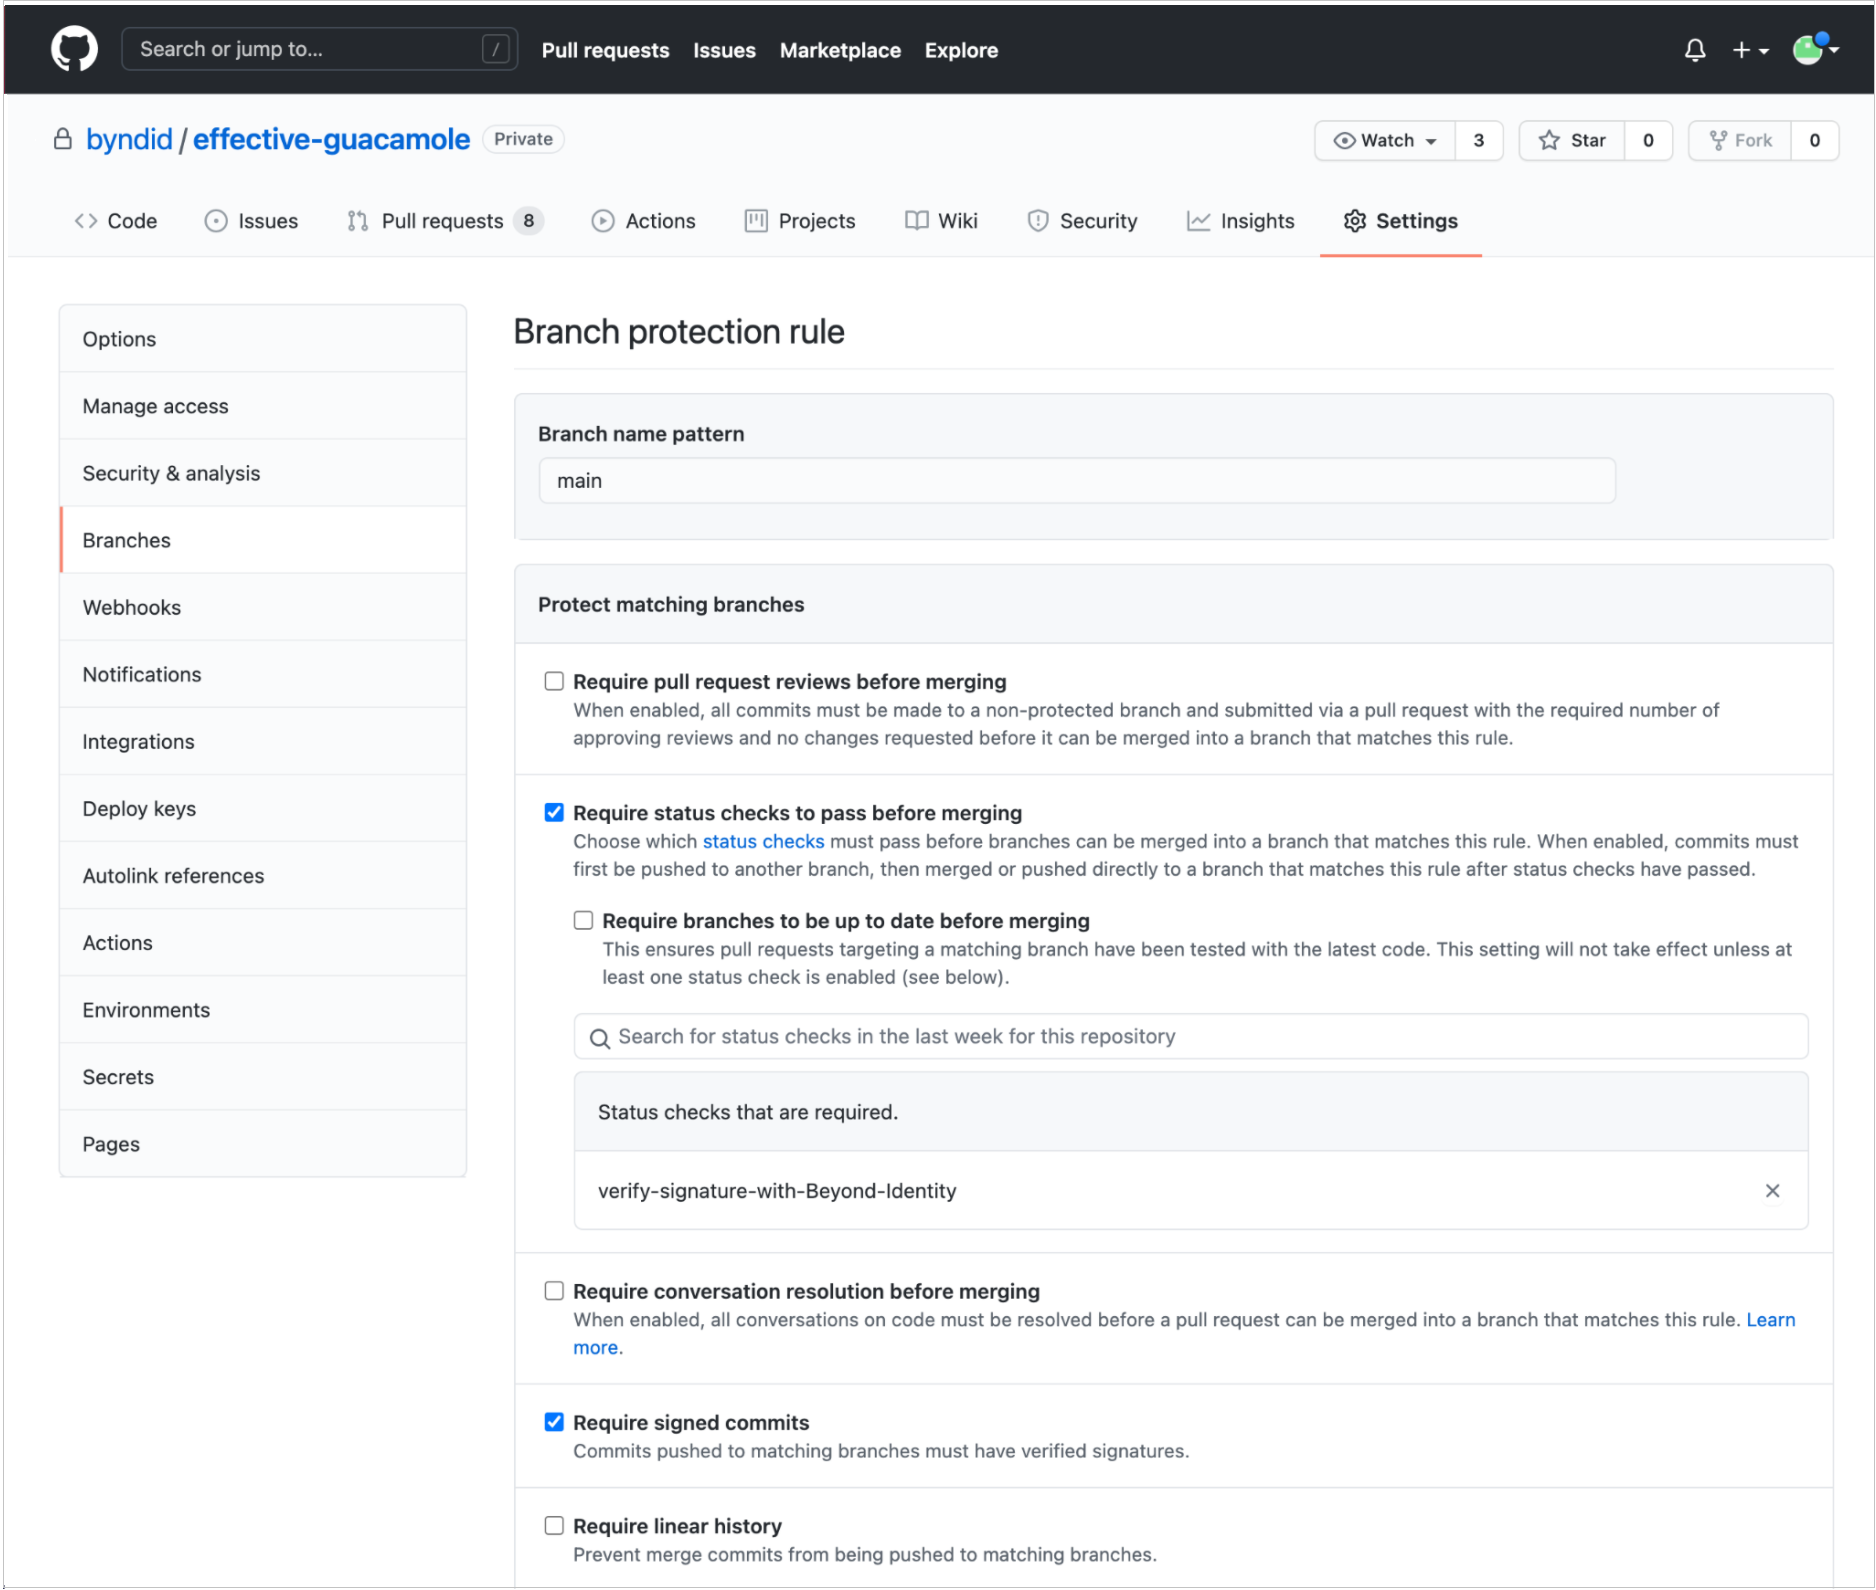Focus the status checks search box
The image size is (1876, 1590).
point(1190,1036)
